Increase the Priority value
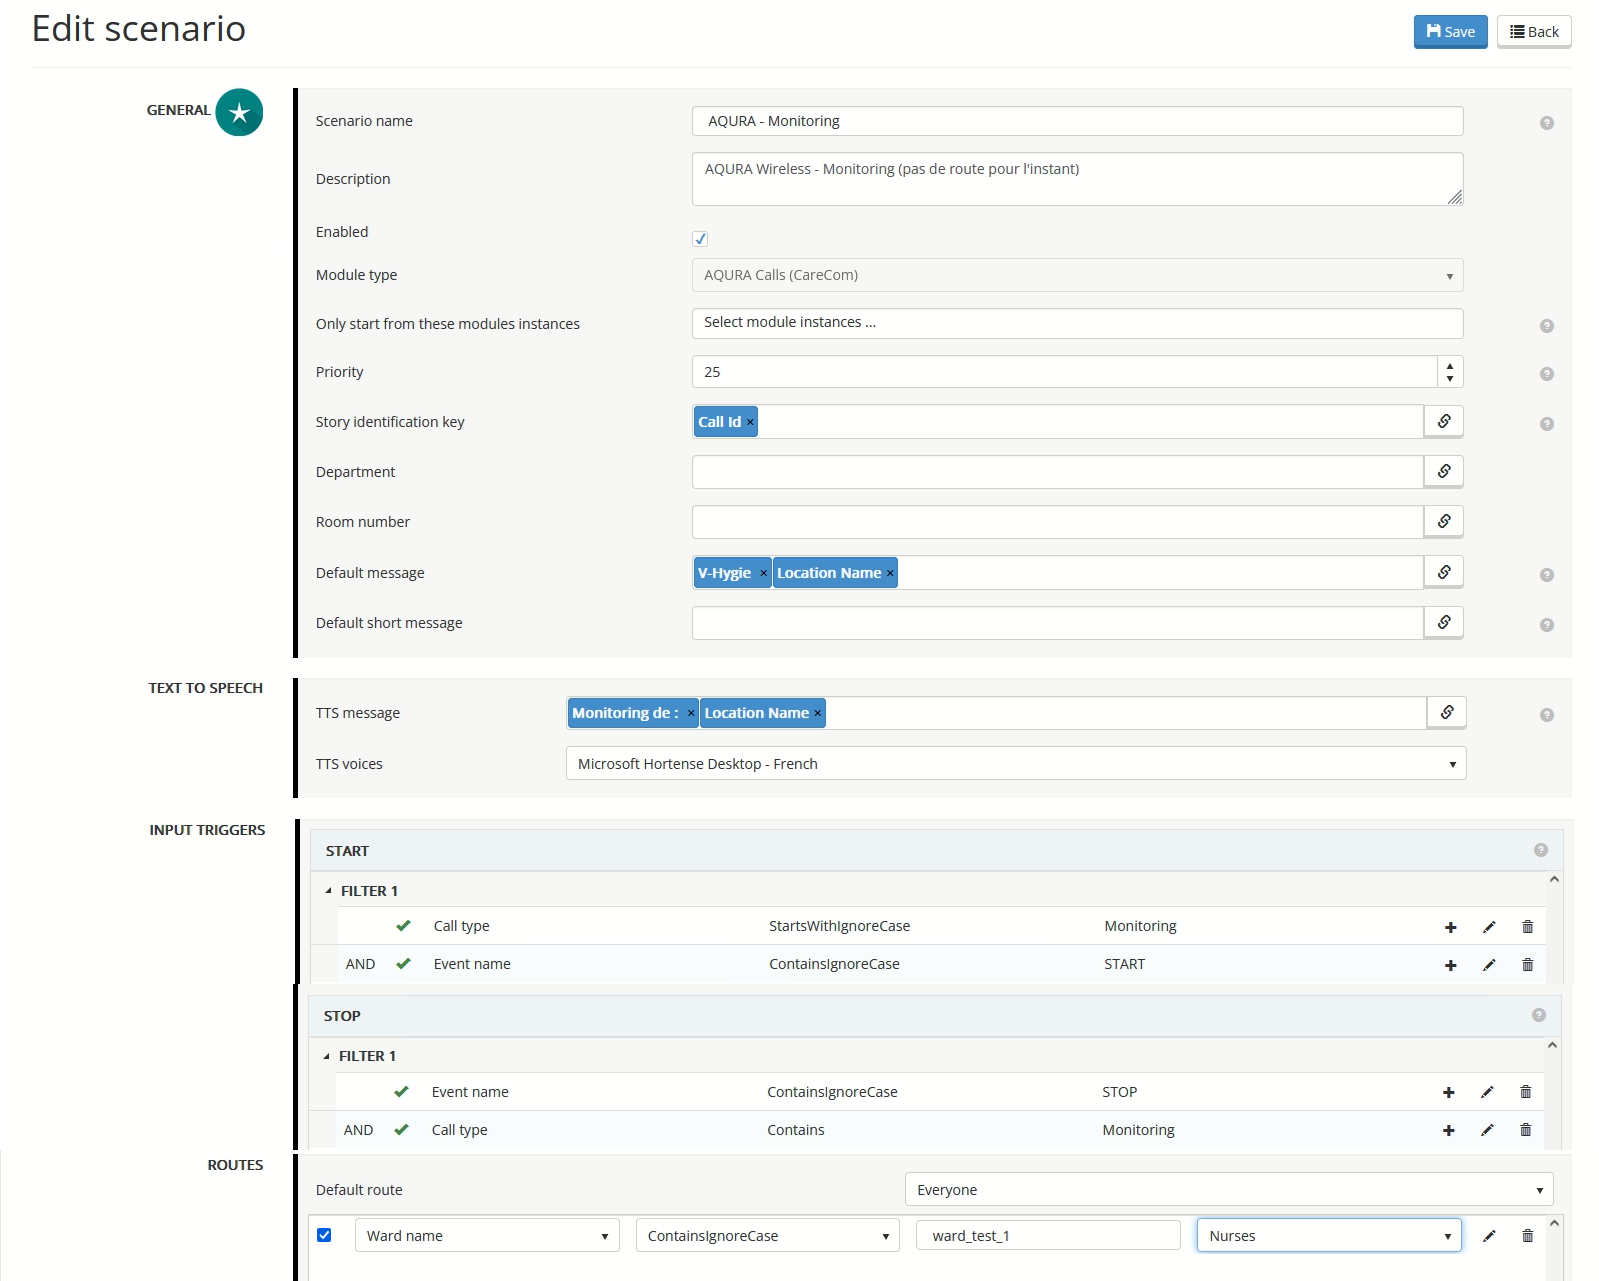The height and width of the screenshot is (1281, 1599). pyautogui.click(x=1450, y=365)
